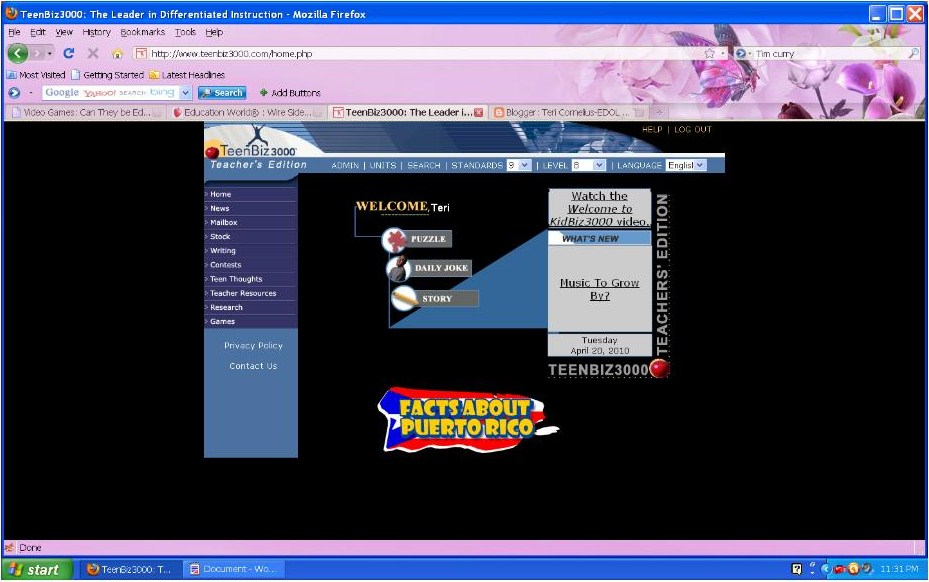Click the search magnifier next to Tim curry

[x=914, y=53]
